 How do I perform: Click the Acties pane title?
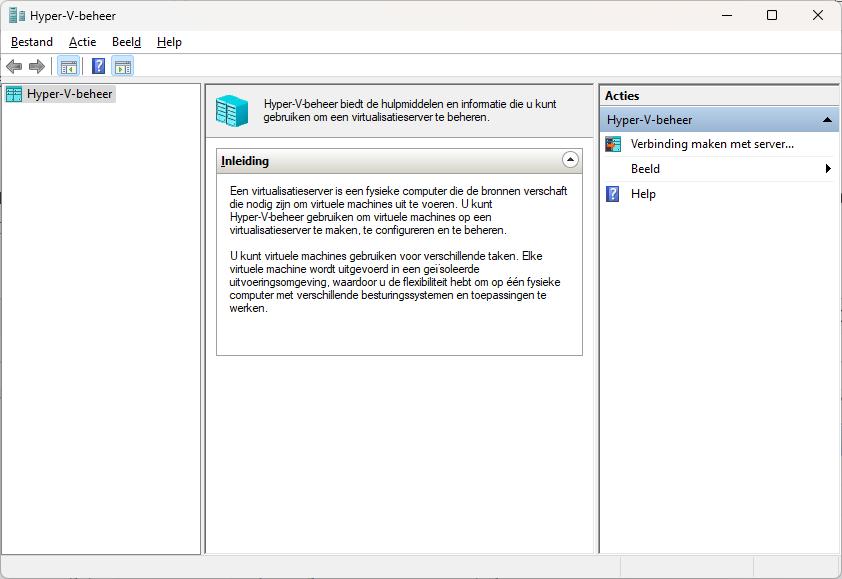pos(622,96)
